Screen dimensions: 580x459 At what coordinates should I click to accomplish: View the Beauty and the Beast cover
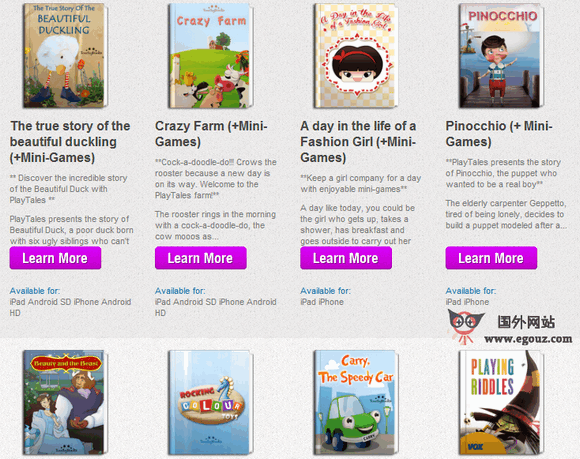click(x=65, y=402)
